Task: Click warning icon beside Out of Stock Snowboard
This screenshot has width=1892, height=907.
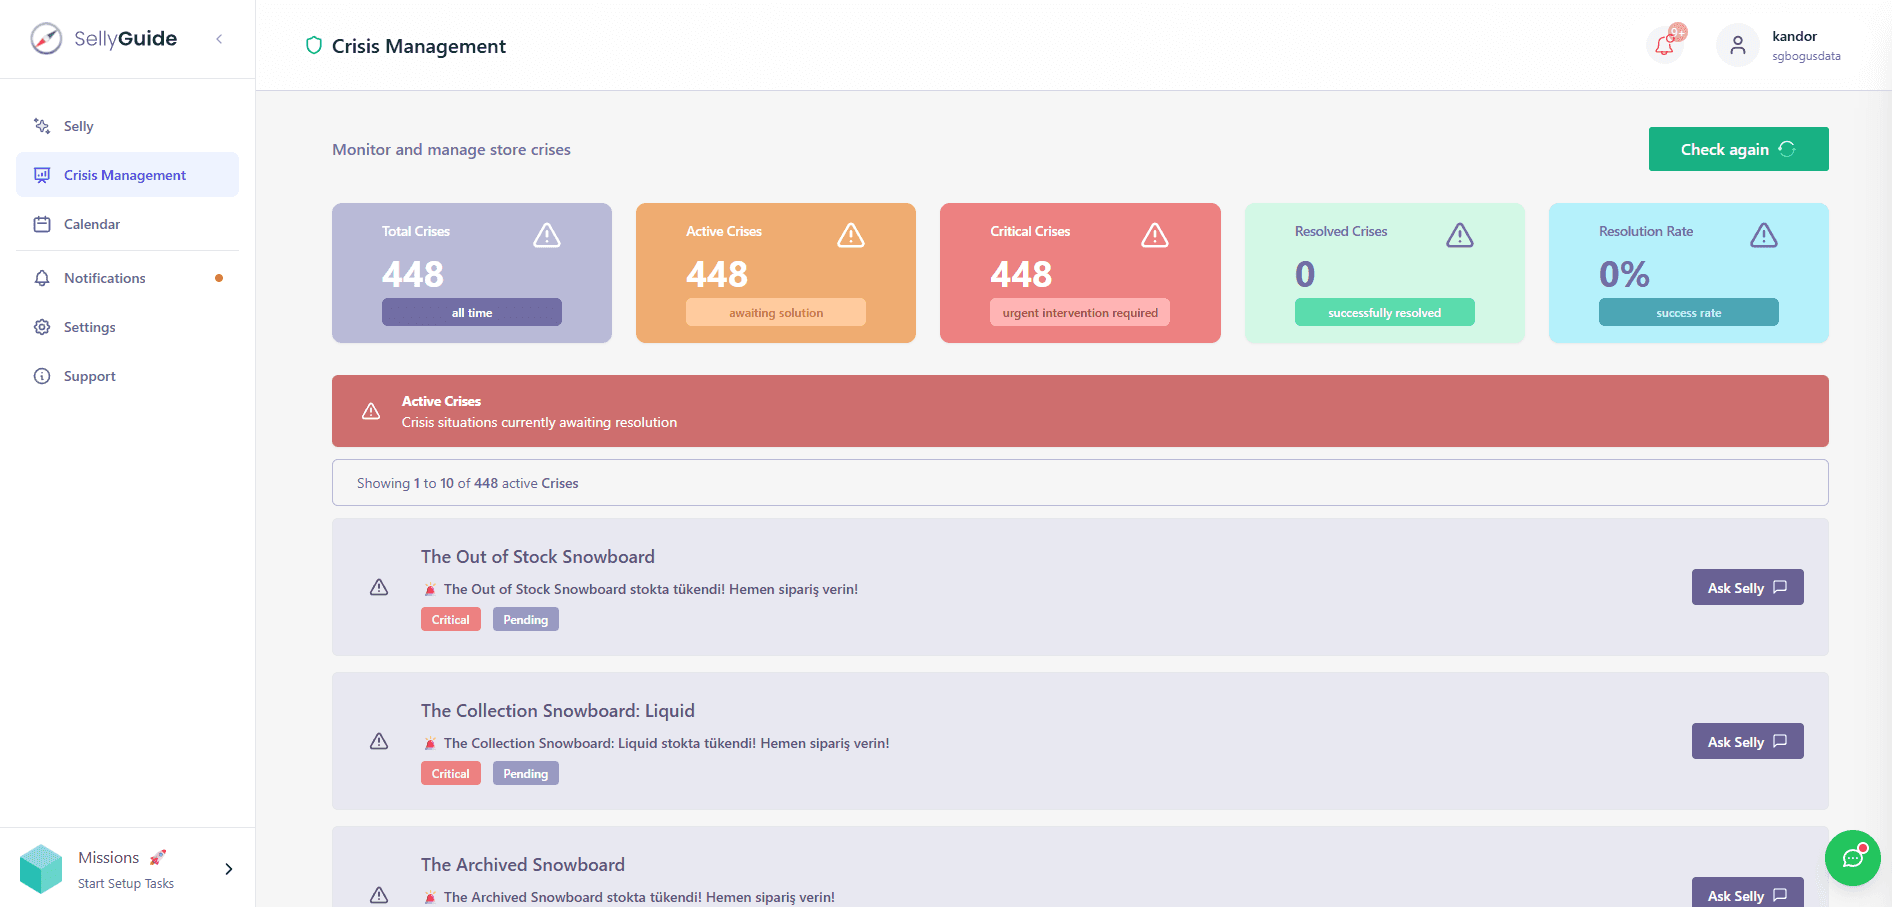Action: point(379,587)
